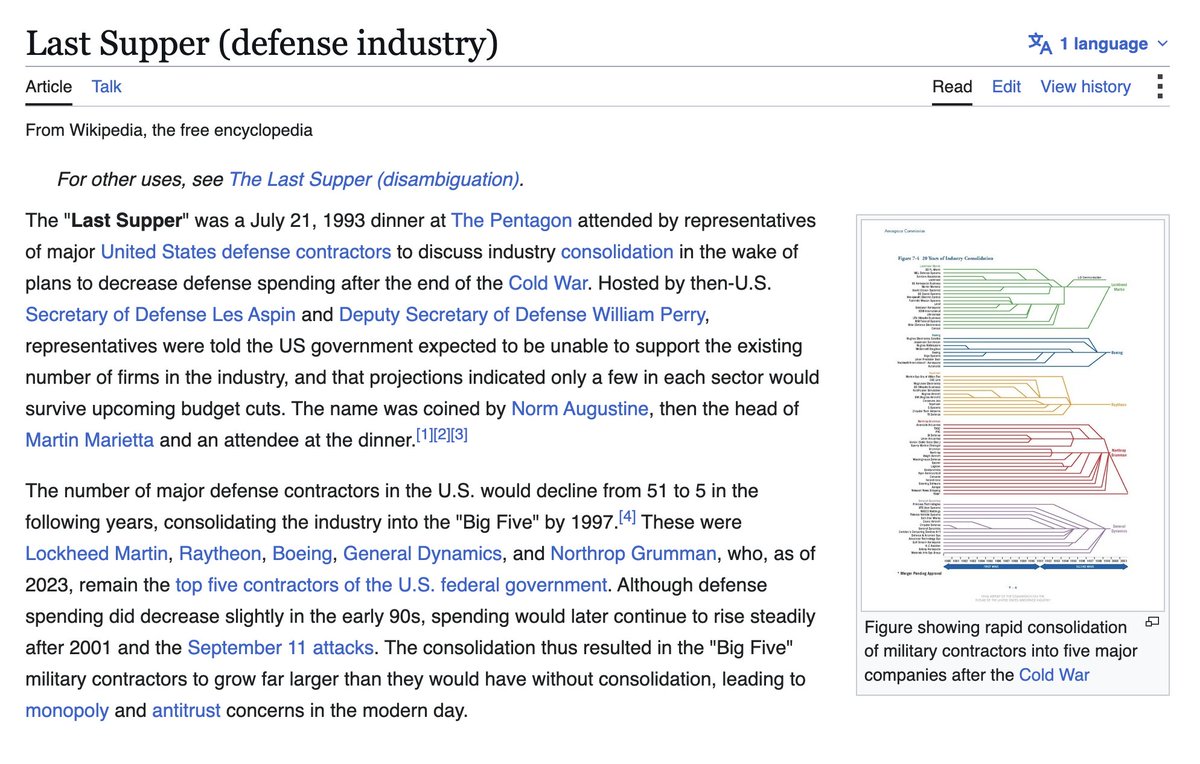Open the General Dynamics link
The height and width of the screenshot is (764, 1200).
(422, 553)
